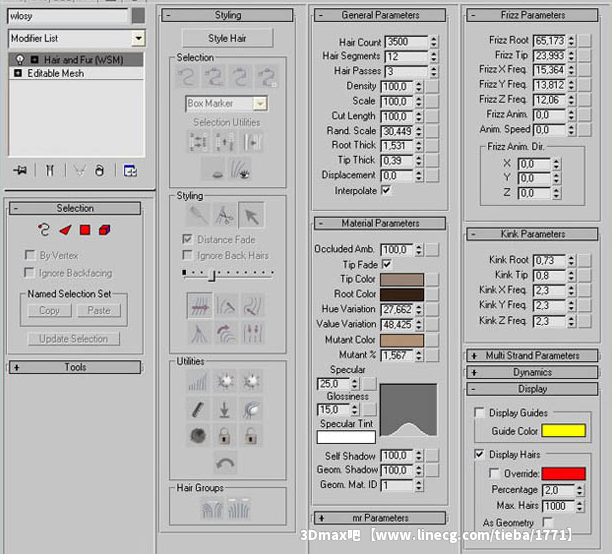Toggle the By Vertex checkbox
The height and width of the screenshot is (554, 612).
tap(29, 255)
